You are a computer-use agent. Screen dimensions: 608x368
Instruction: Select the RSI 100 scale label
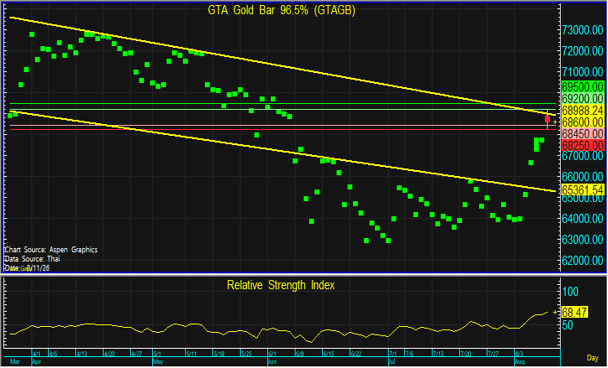[x=570, y=292]
